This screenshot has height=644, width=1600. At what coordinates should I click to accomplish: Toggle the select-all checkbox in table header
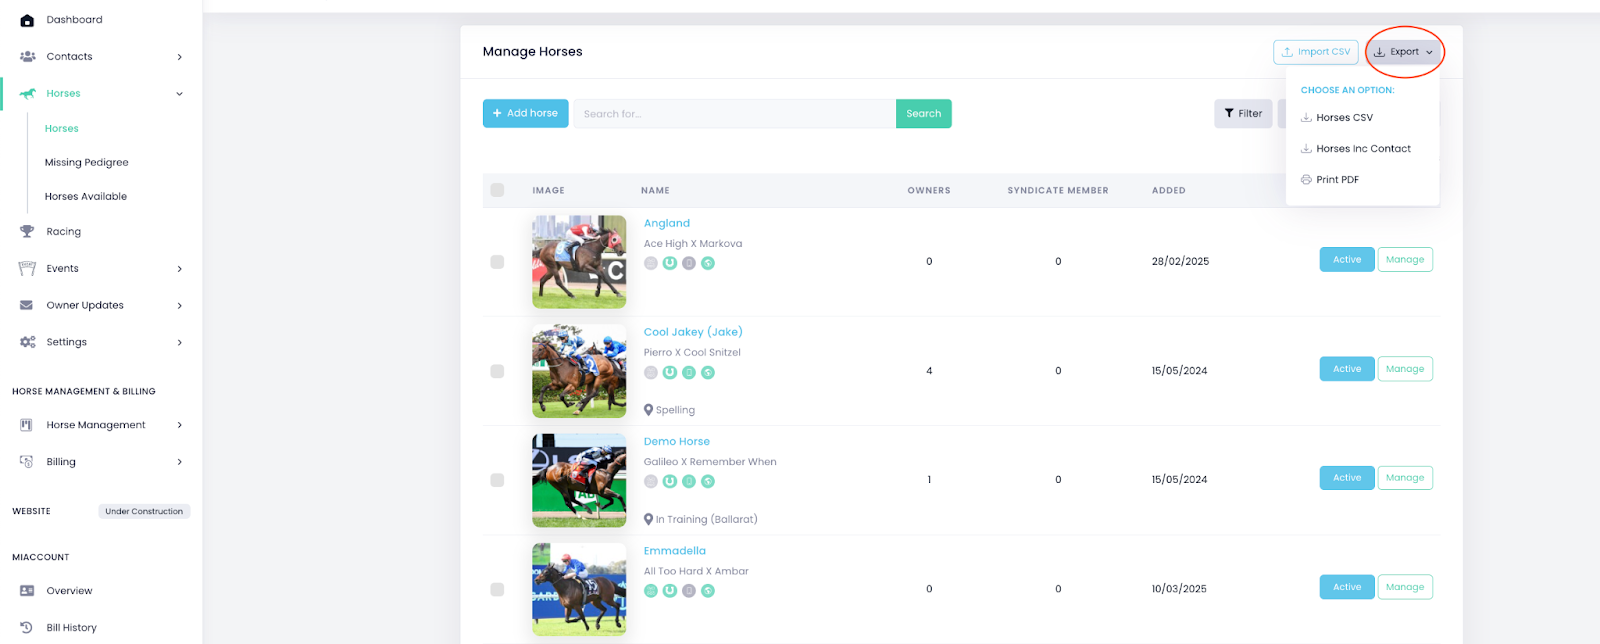pyautogui.click(x=497, y=190)
